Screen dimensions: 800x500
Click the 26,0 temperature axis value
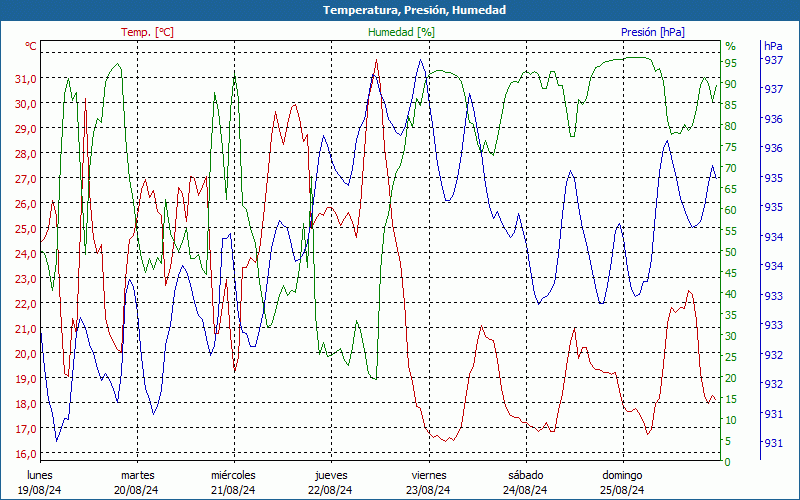pyautogui.click(x=26, y=204)
